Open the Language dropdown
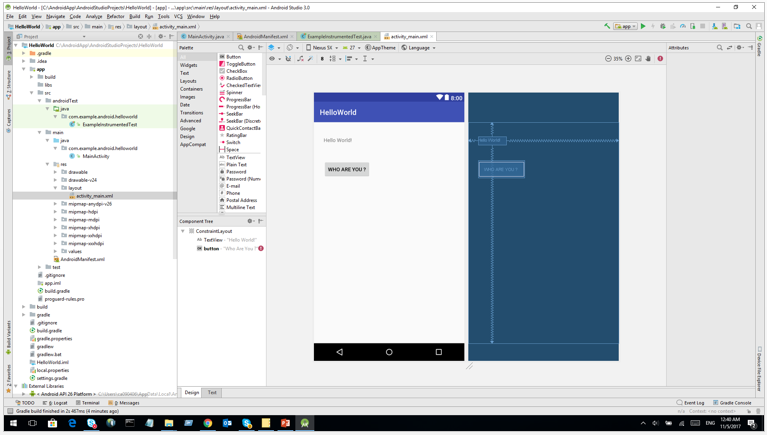 click(418, 47)
